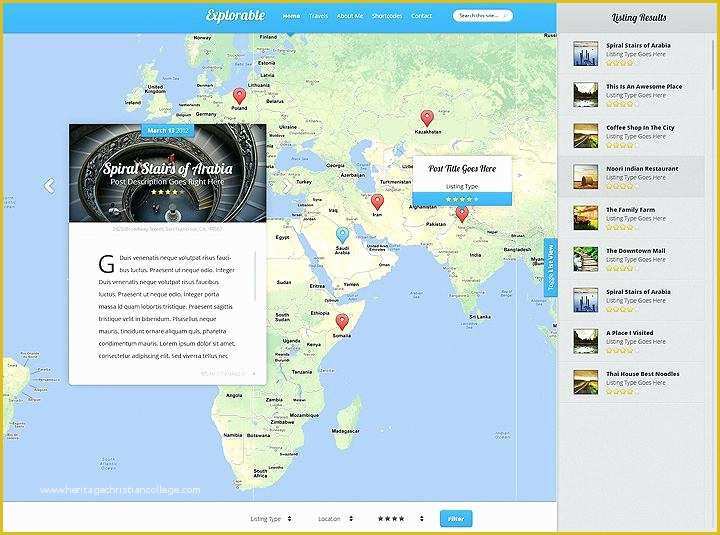The image size is (720, 535).
Task: Click the red pin over Somalia
Action: pos(342,322)
